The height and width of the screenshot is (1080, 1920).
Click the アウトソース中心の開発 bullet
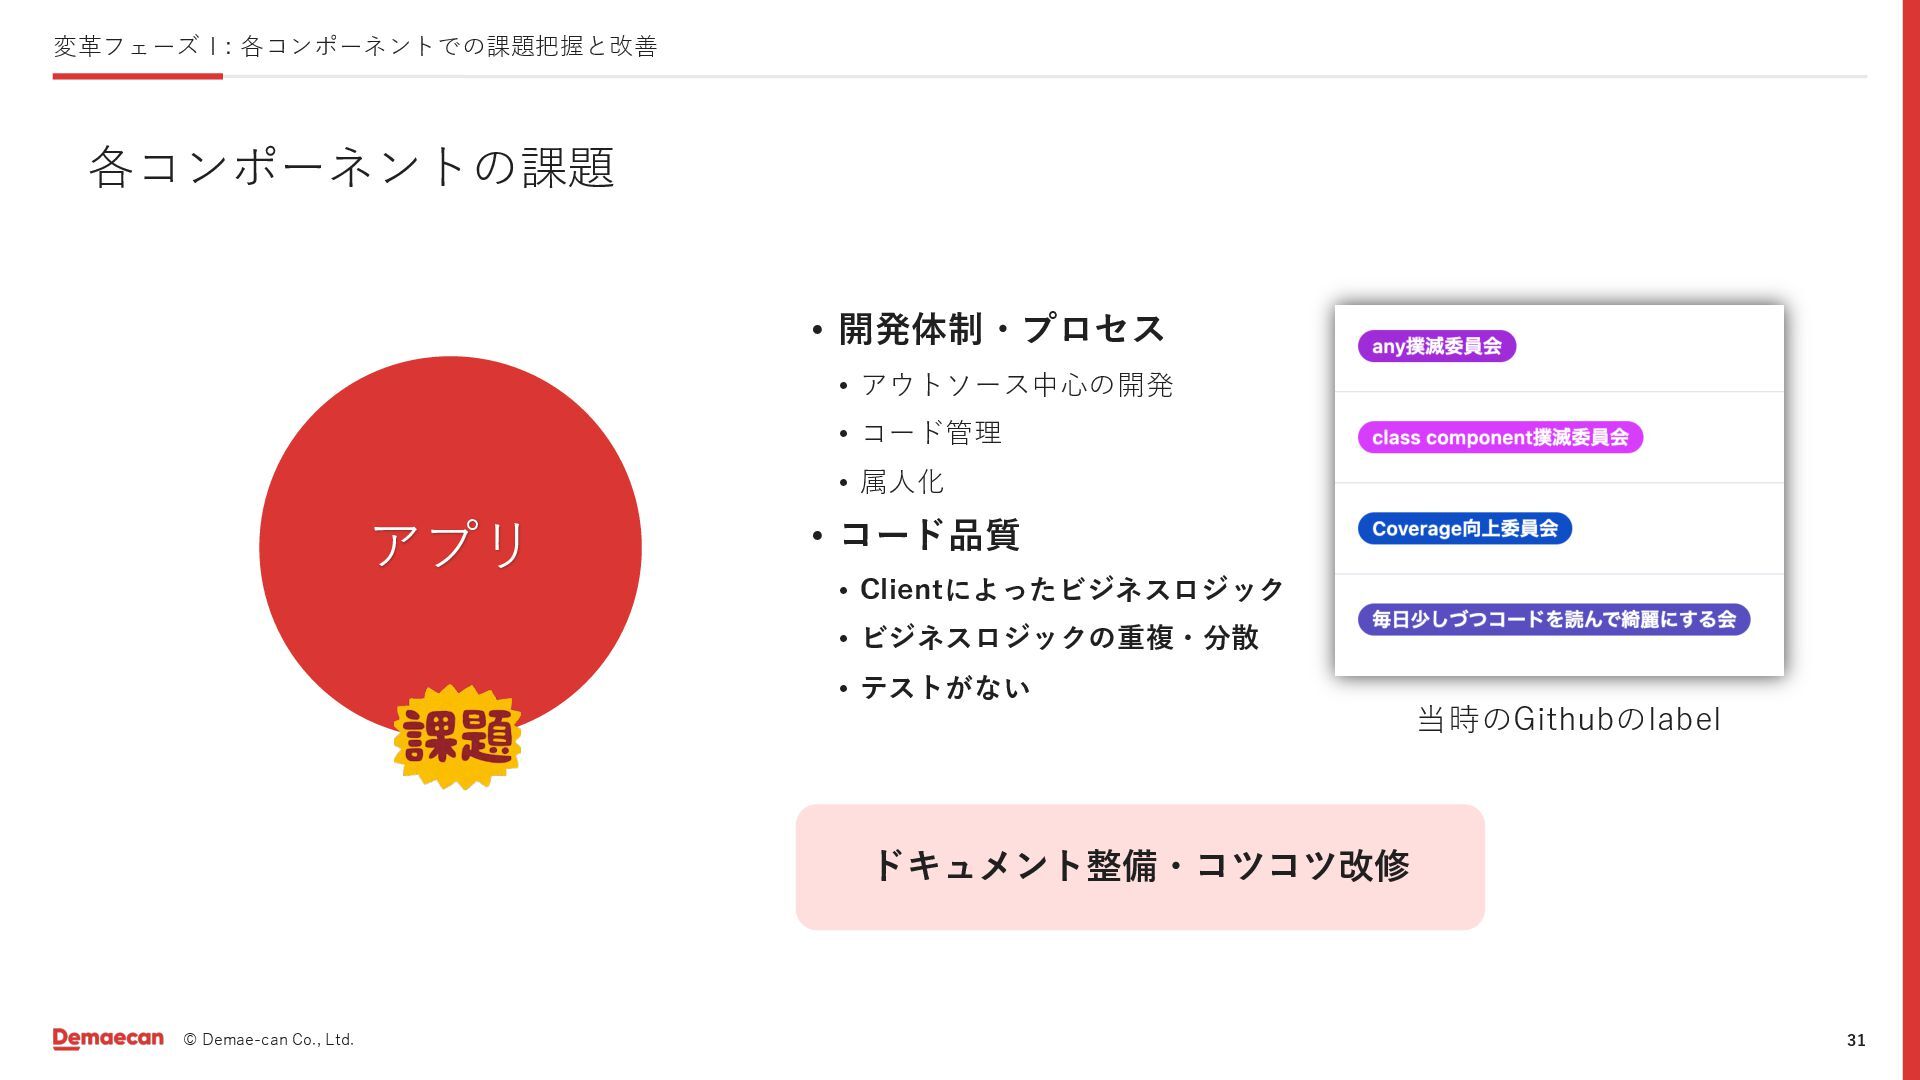[1016, 385]
